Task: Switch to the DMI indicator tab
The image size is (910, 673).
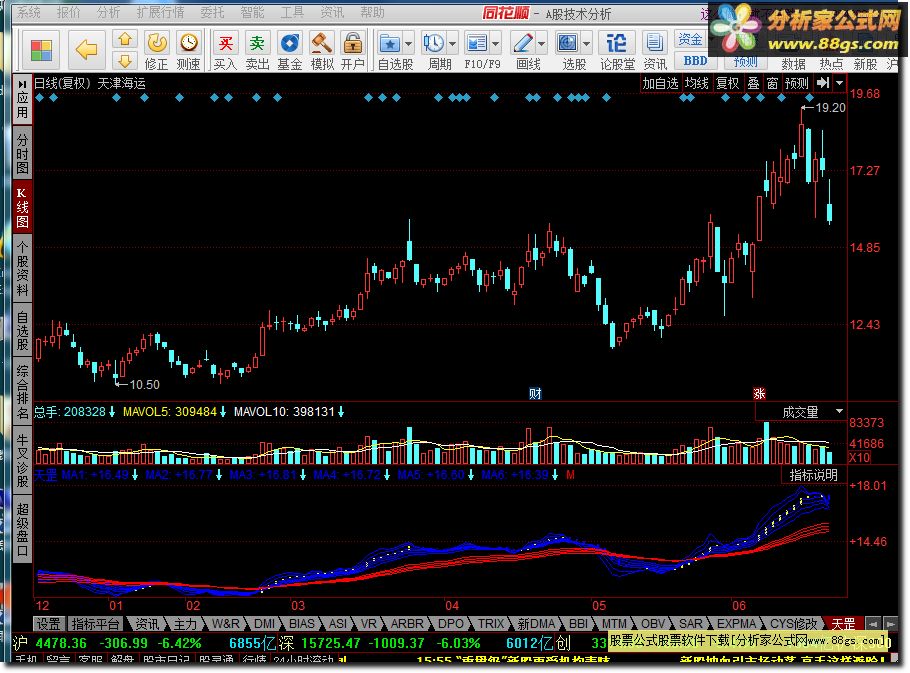Action: [265, 624]
